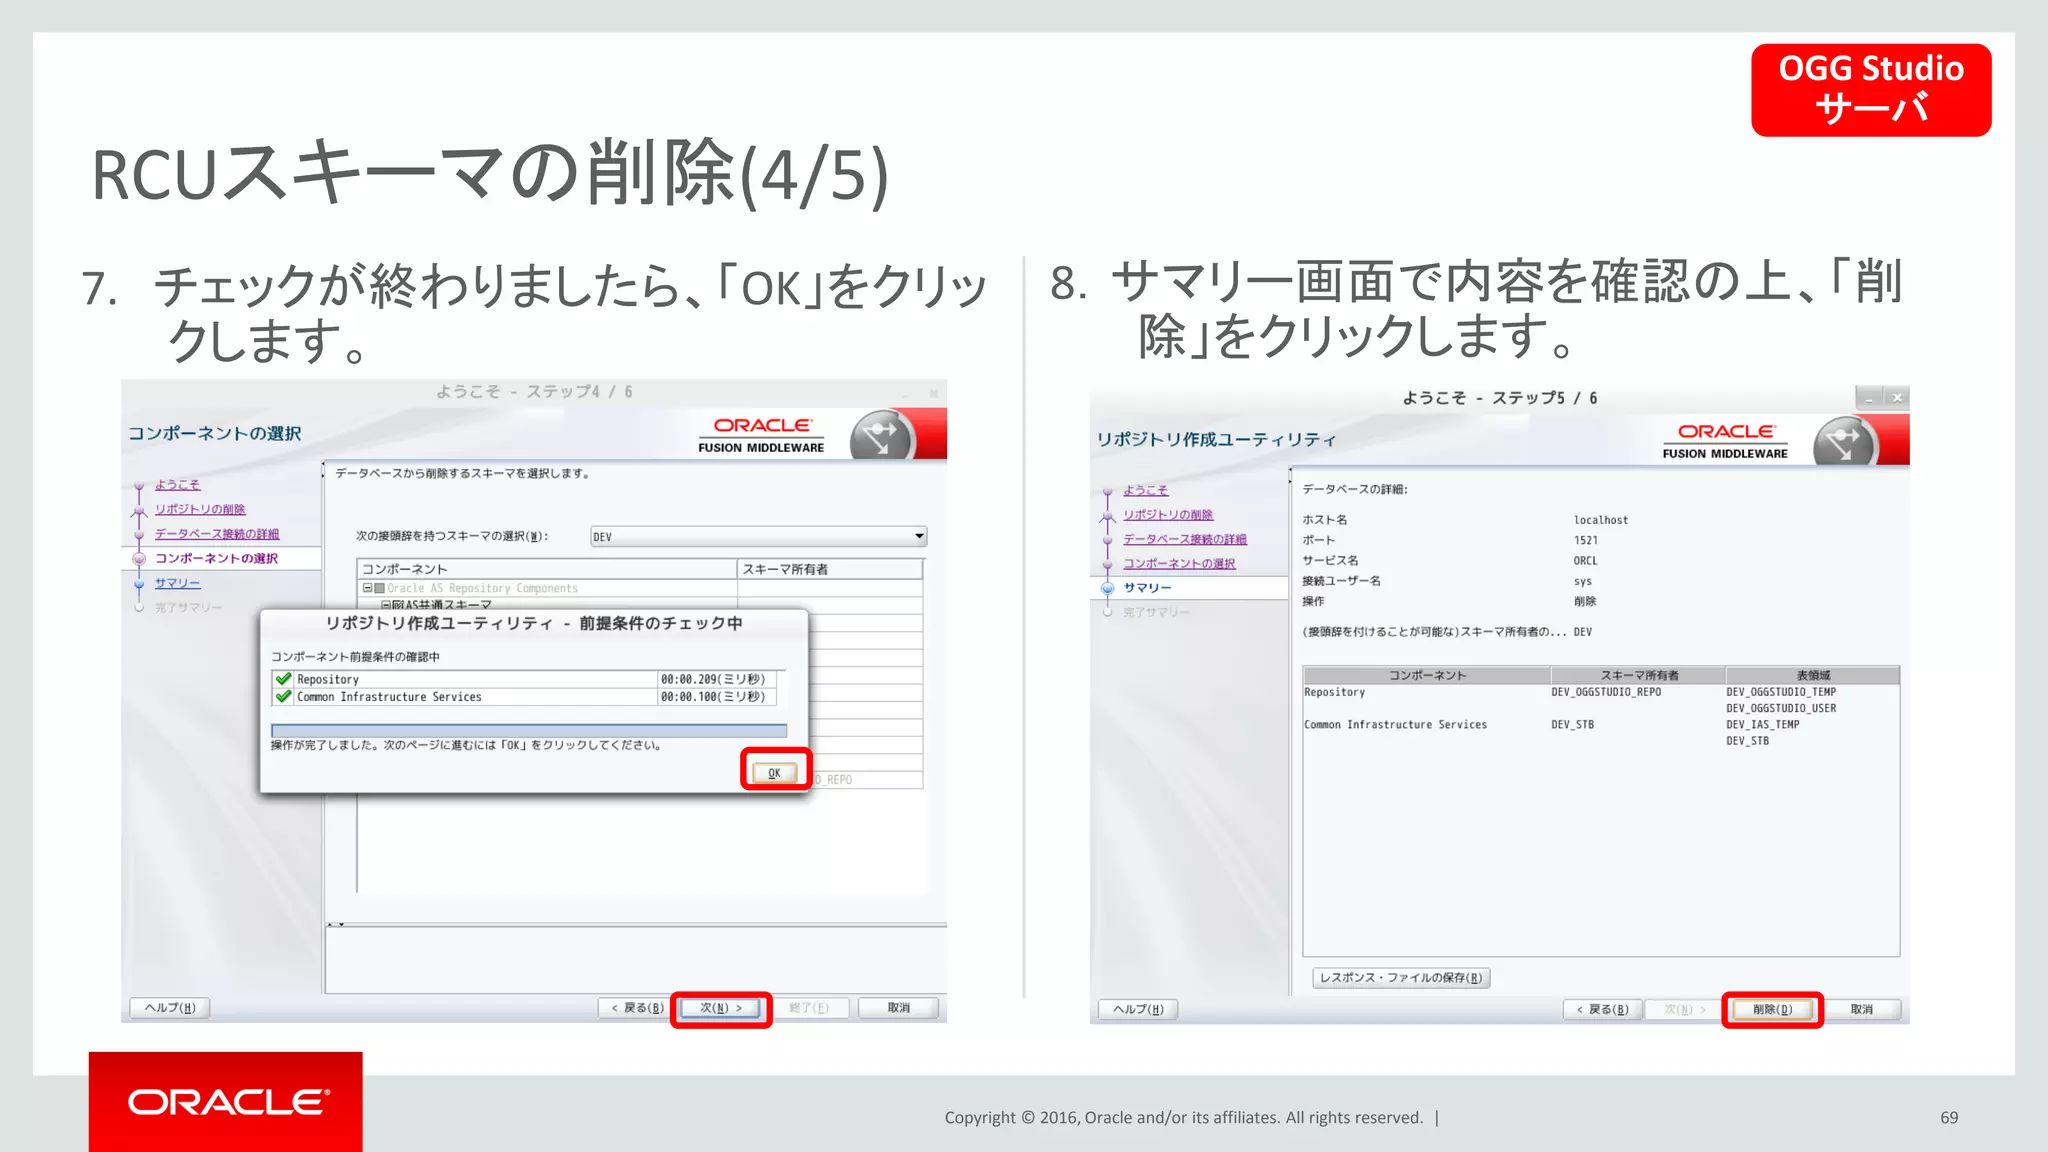Click 取消 in the step 4 window

point(898,1008)
